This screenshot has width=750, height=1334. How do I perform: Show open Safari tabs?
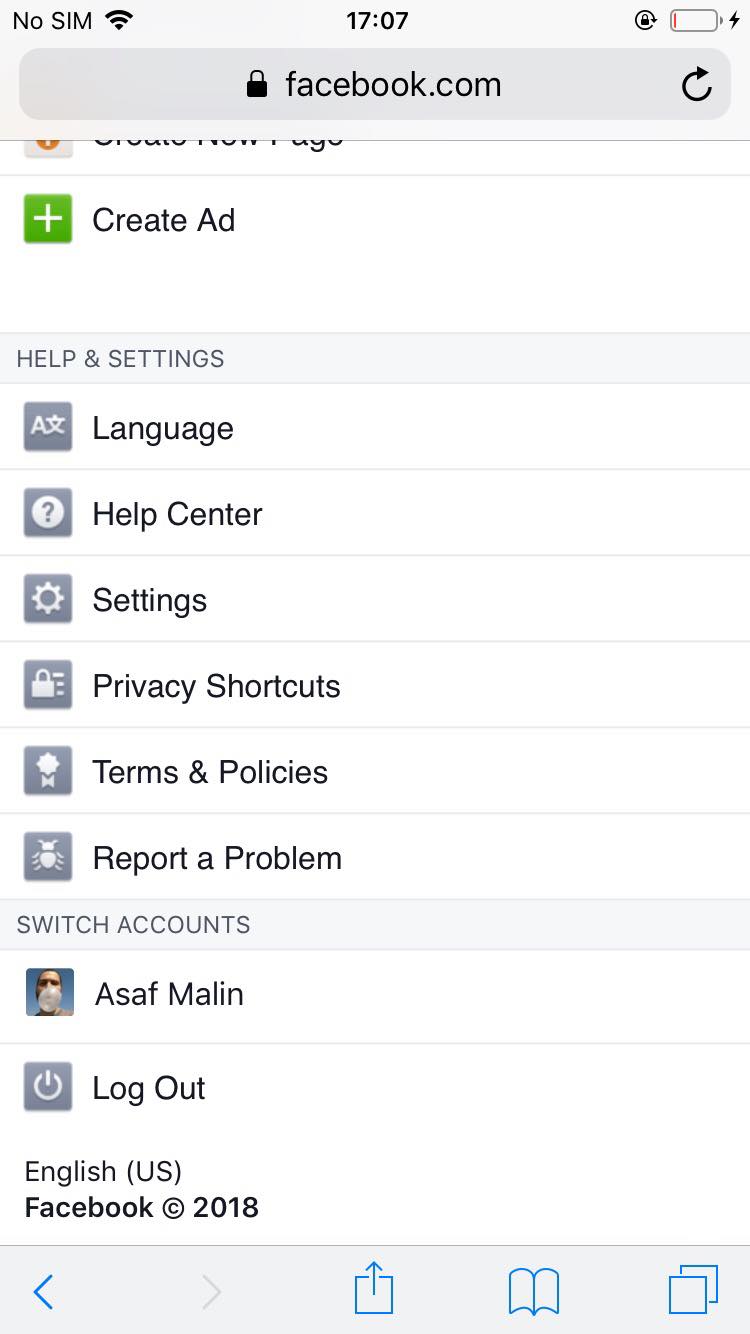692,1290
